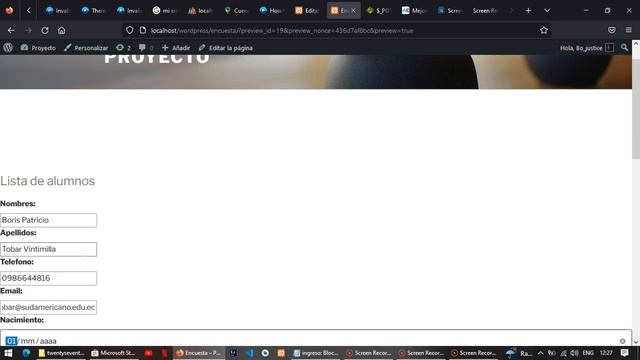Click the Apellidos input with Tobar Vintimilla
640x360 pixels.
coord(49,249)
